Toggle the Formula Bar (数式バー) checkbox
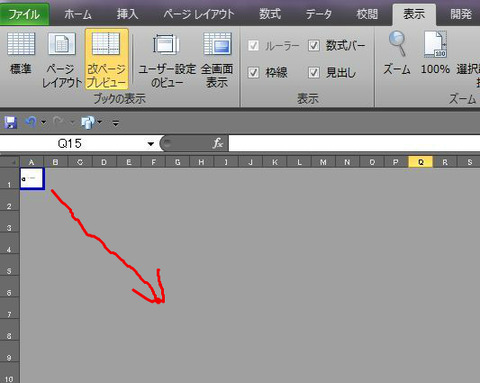This screenshot has height=383, width=480. (314, 45)
